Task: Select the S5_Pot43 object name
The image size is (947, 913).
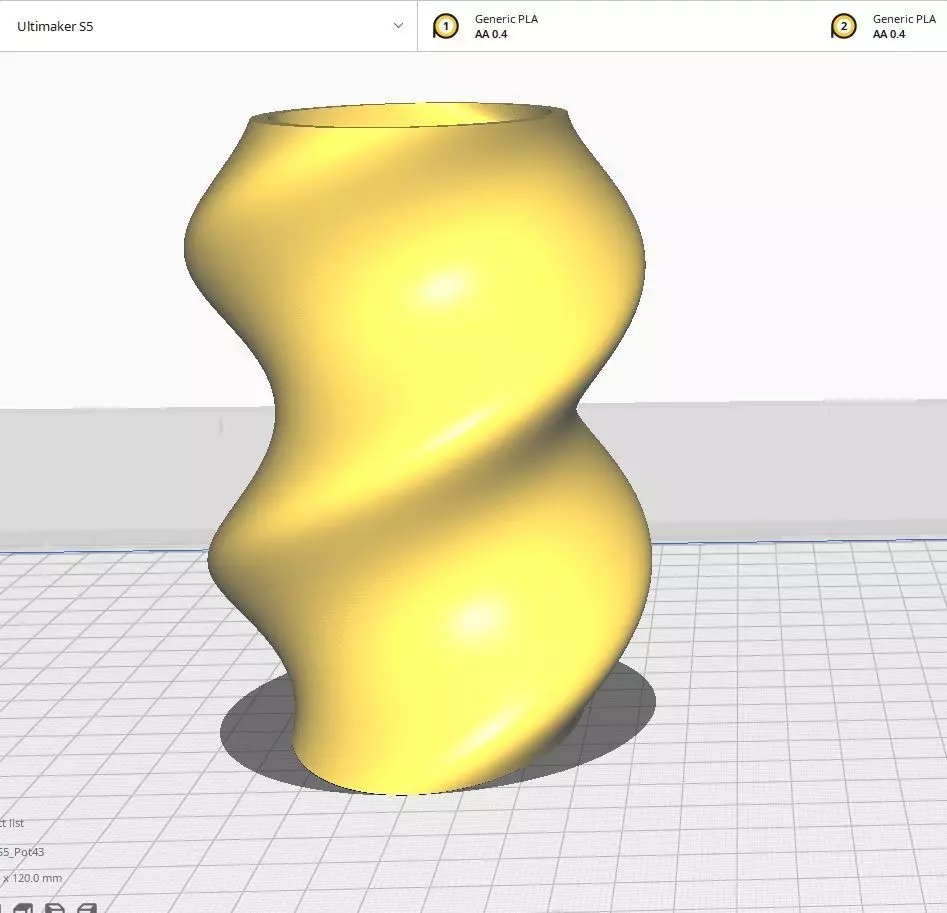Action: pos(22,852)
